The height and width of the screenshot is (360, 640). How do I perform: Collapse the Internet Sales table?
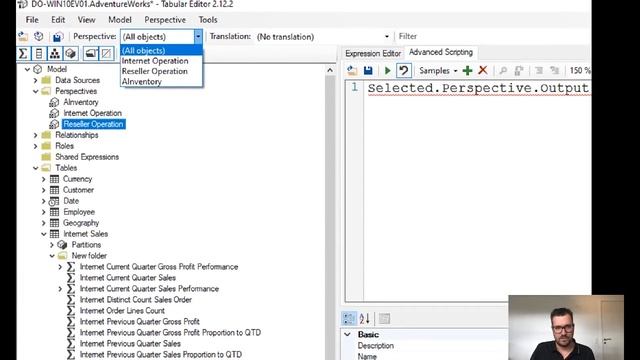point(44,234)
